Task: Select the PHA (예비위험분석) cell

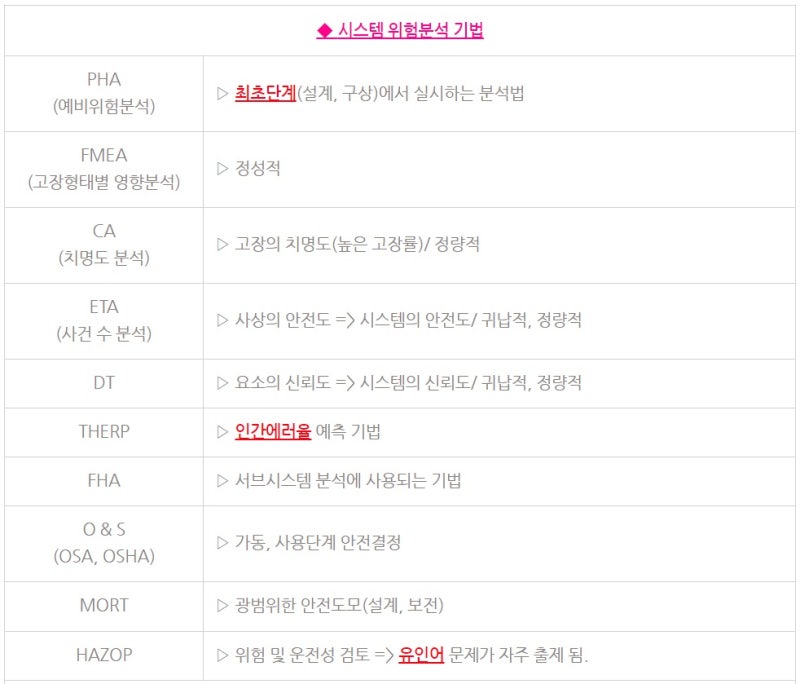Action: point(104,93)
